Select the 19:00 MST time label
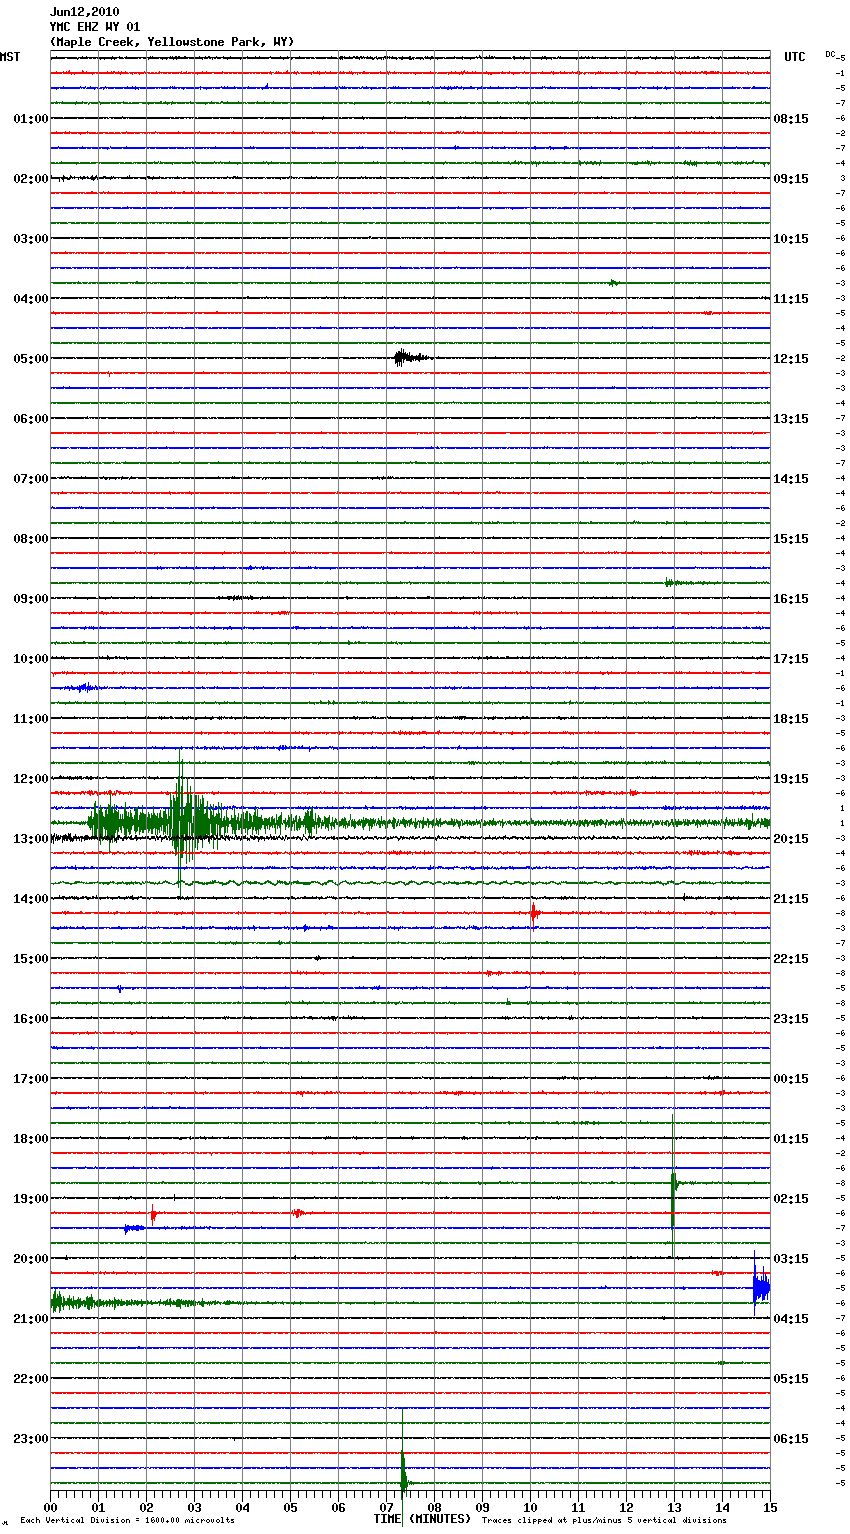 (30, 1199)
